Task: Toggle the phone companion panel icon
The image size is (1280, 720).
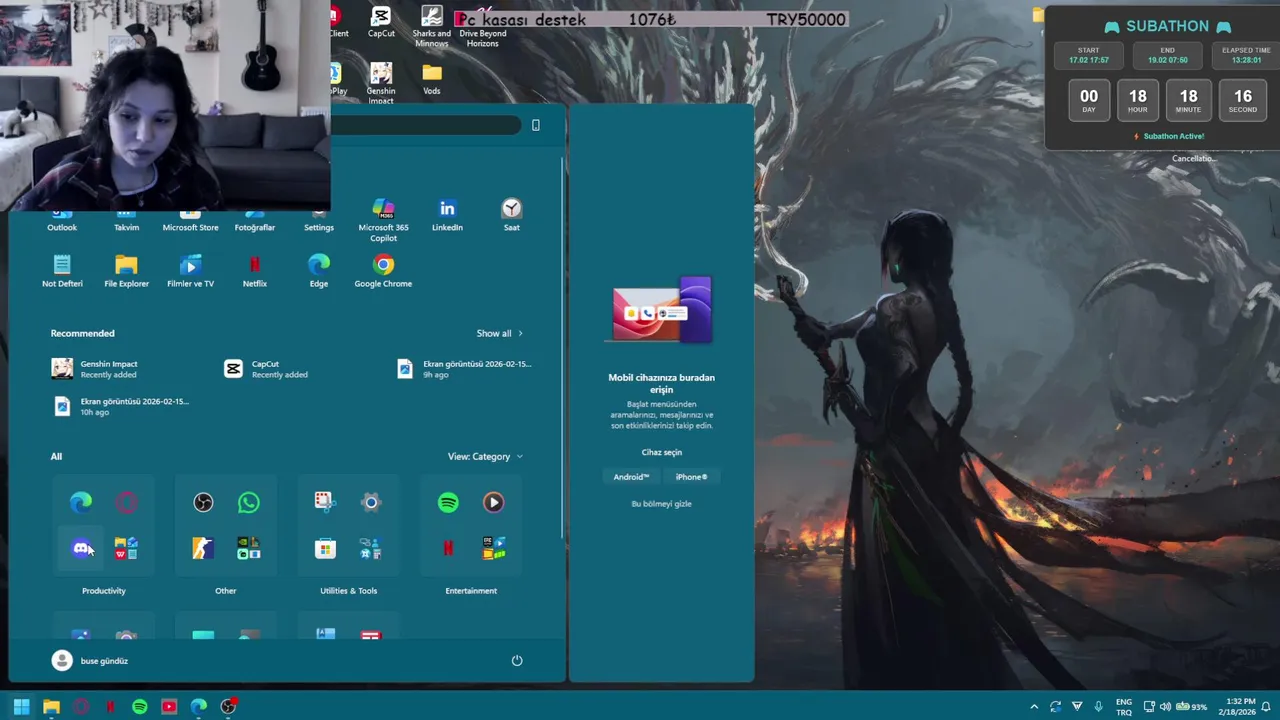Action: tap(536, 125)
